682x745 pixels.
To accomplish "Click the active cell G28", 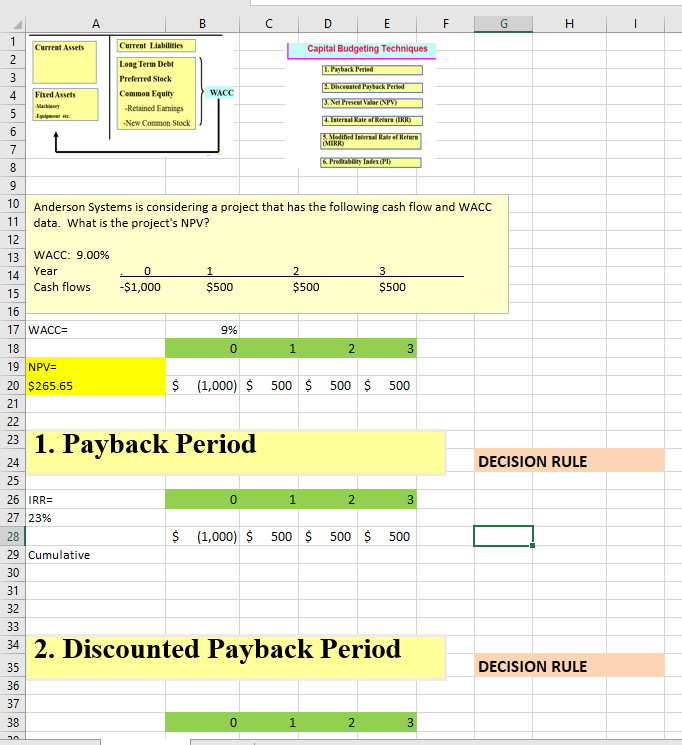I will coord(503,536).
